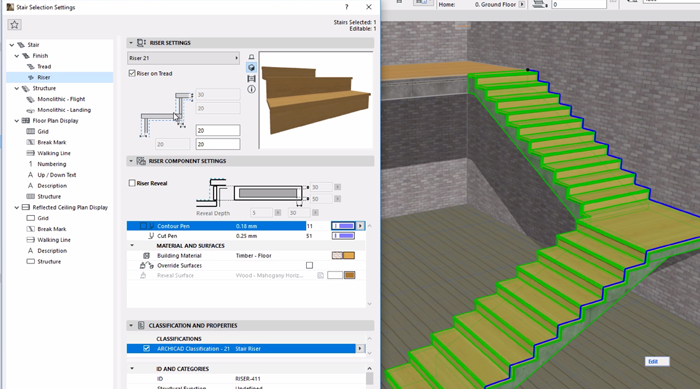Viewport: 700px width, 389px height.
Task: Disable the Riser on Tread checkbox
Action: click(132, 73)
